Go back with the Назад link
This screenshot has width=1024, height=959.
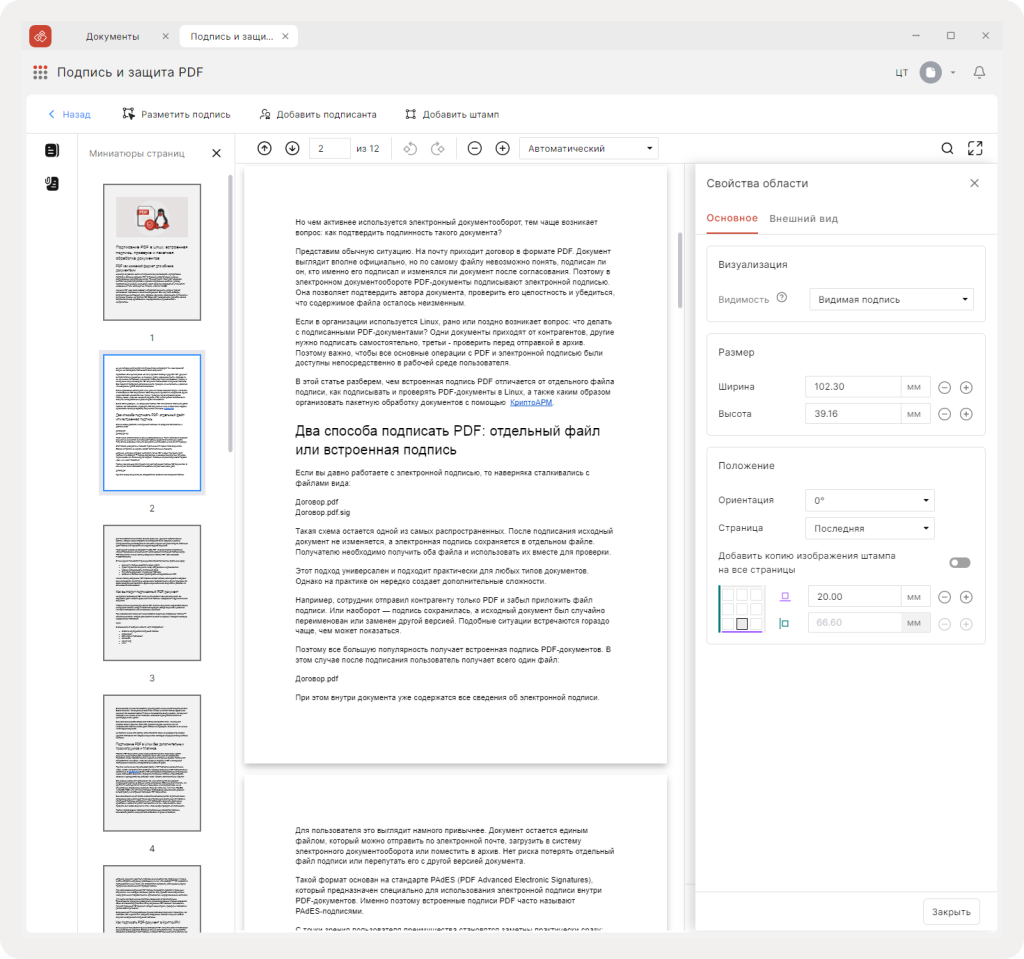click(70, 114)
